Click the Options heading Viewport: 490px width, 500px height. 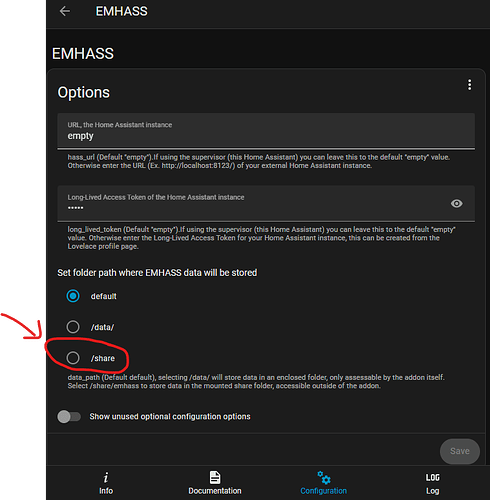coord(83,92)
